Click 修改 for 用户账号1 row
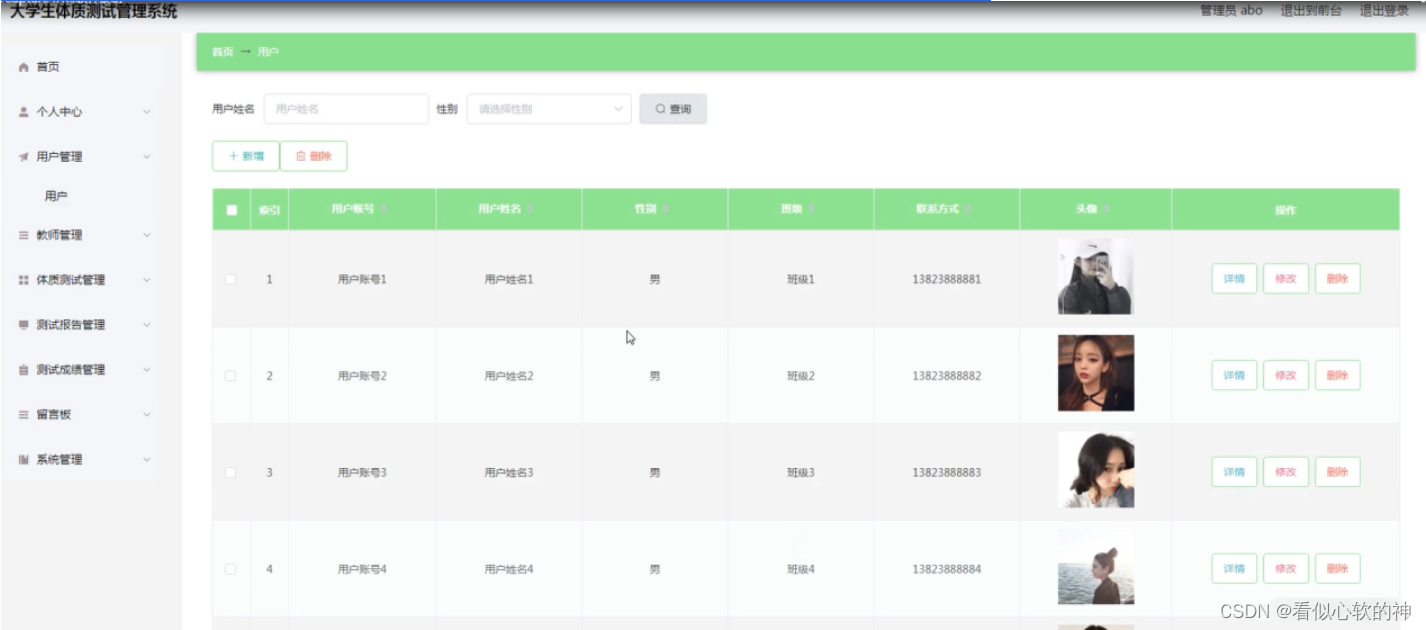Image resolution: width=1426 pixels, height=630 pixels. point(1286,279)
